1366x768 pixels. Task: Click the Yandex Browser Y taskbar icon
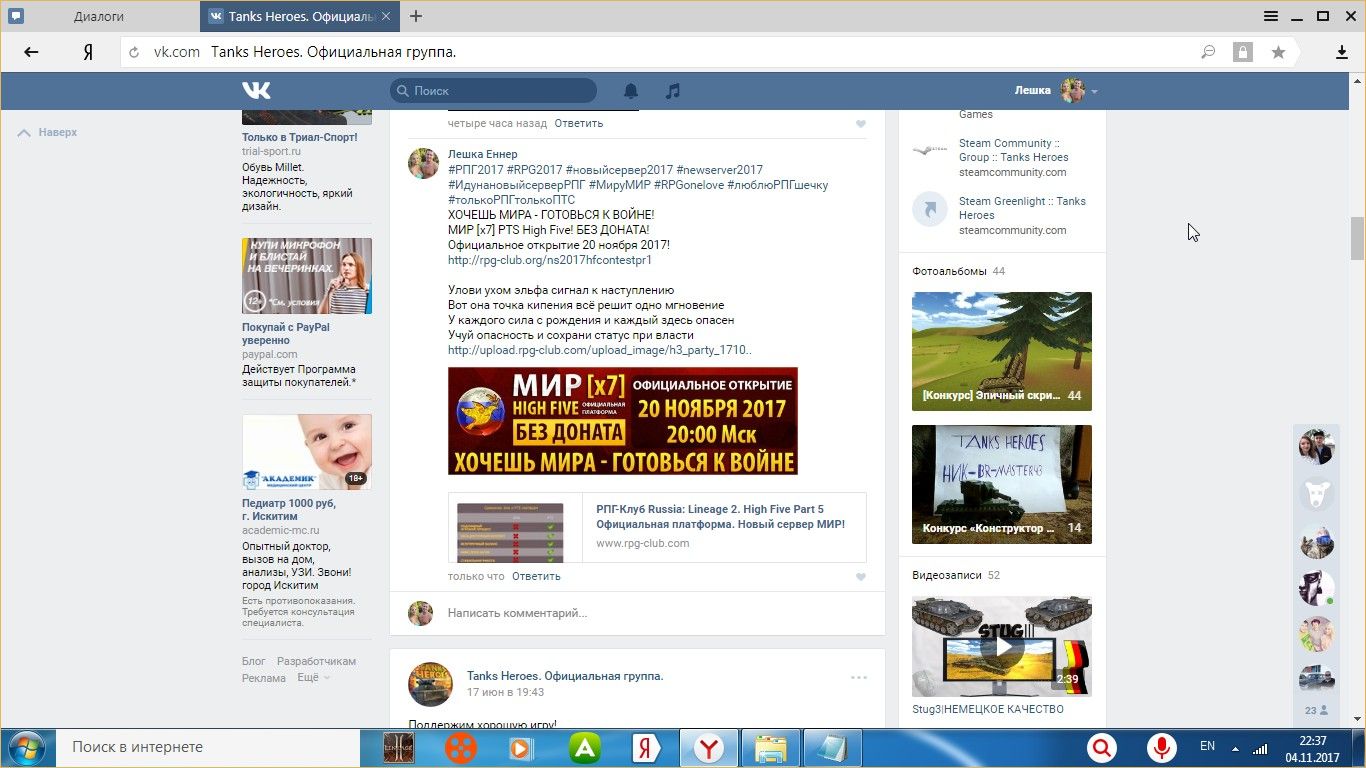pos(709,748)
